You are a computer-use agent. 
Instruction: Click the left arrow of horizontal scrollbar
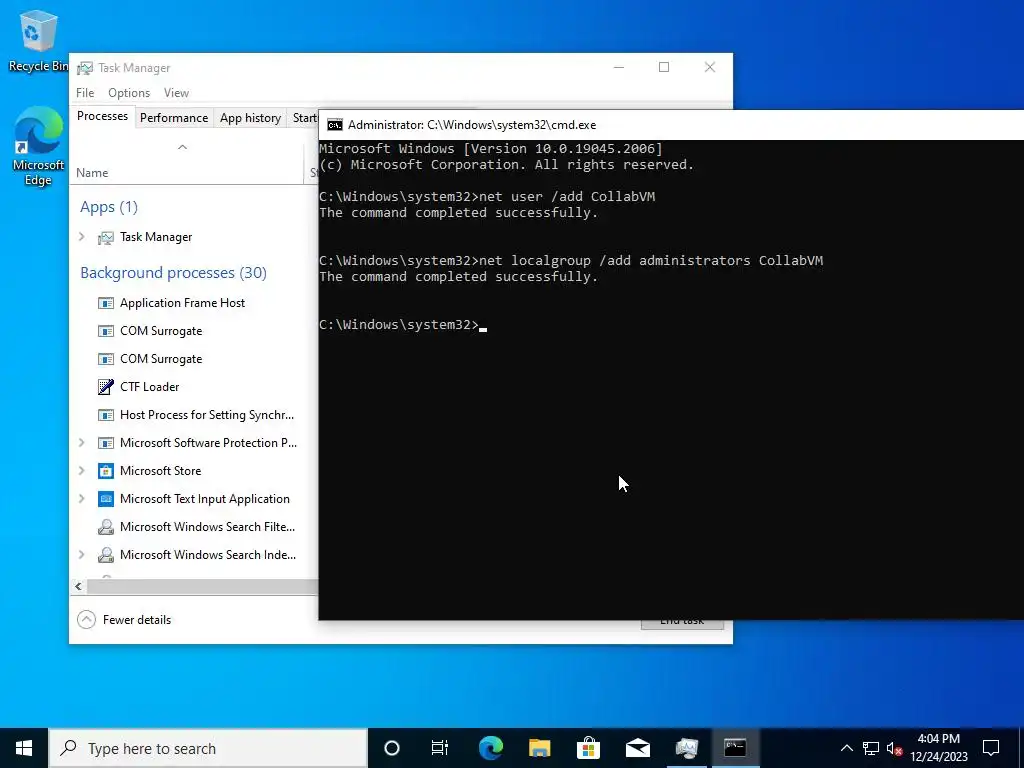78,586
